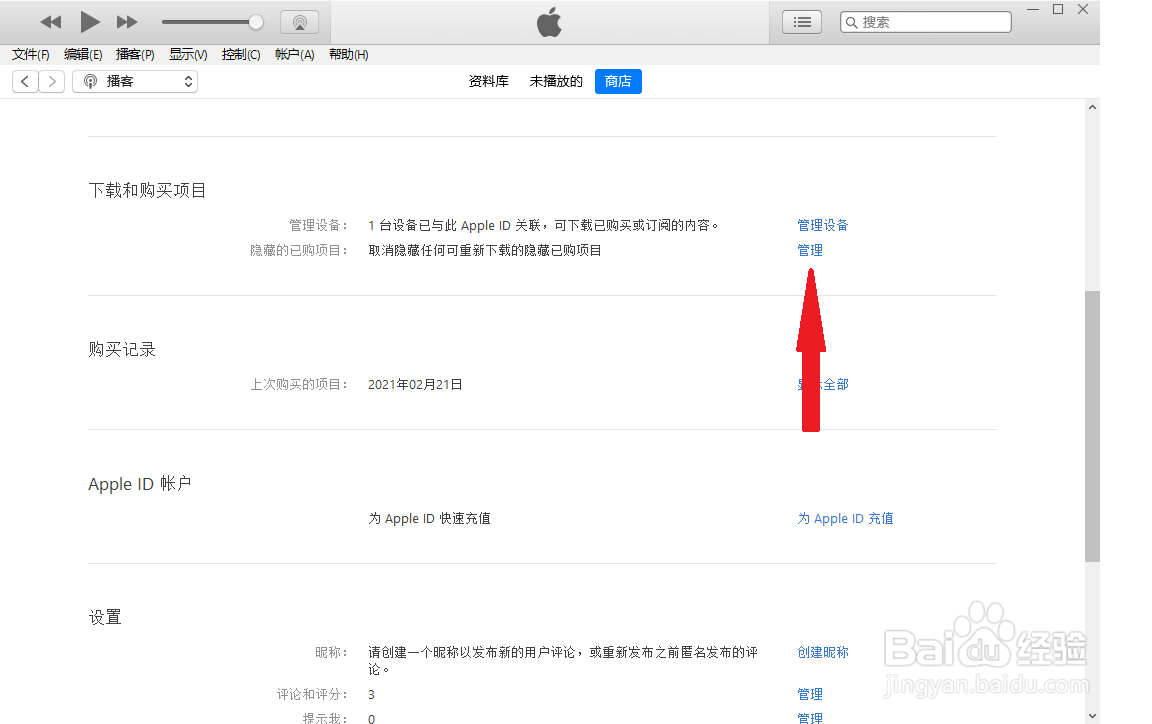
Task: Click the search magnifier icon
Action: pyautogui.click(x=852, y=22)
